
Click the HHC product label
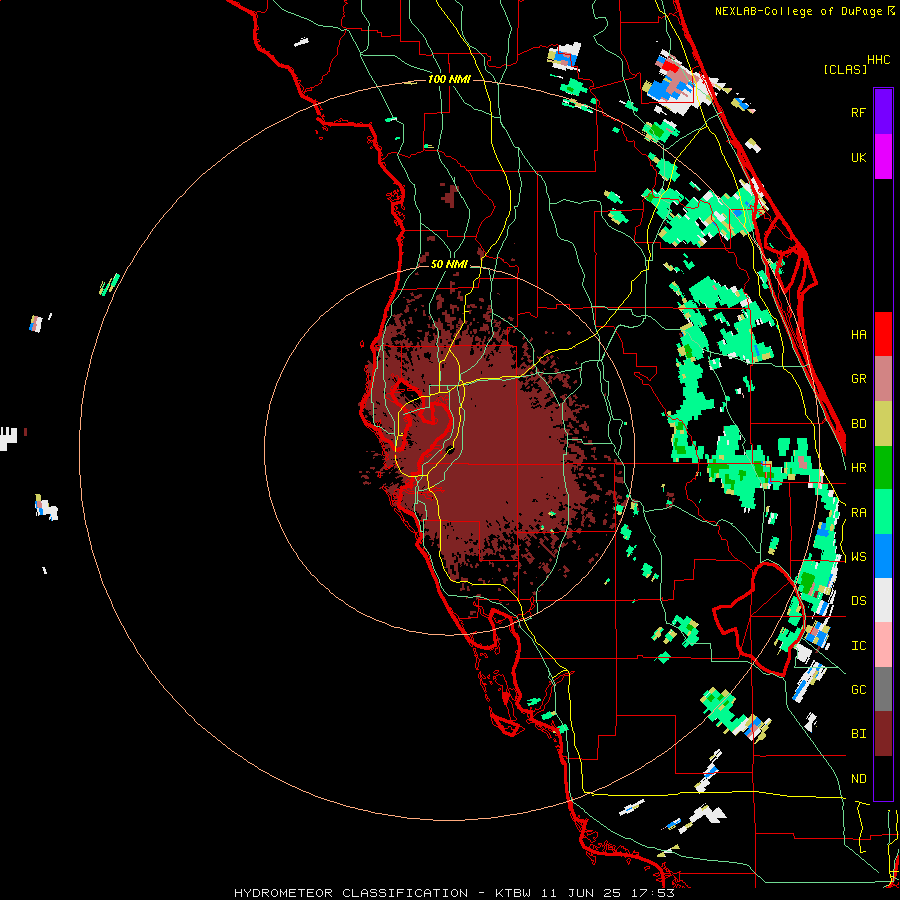(x=879, y=60)
